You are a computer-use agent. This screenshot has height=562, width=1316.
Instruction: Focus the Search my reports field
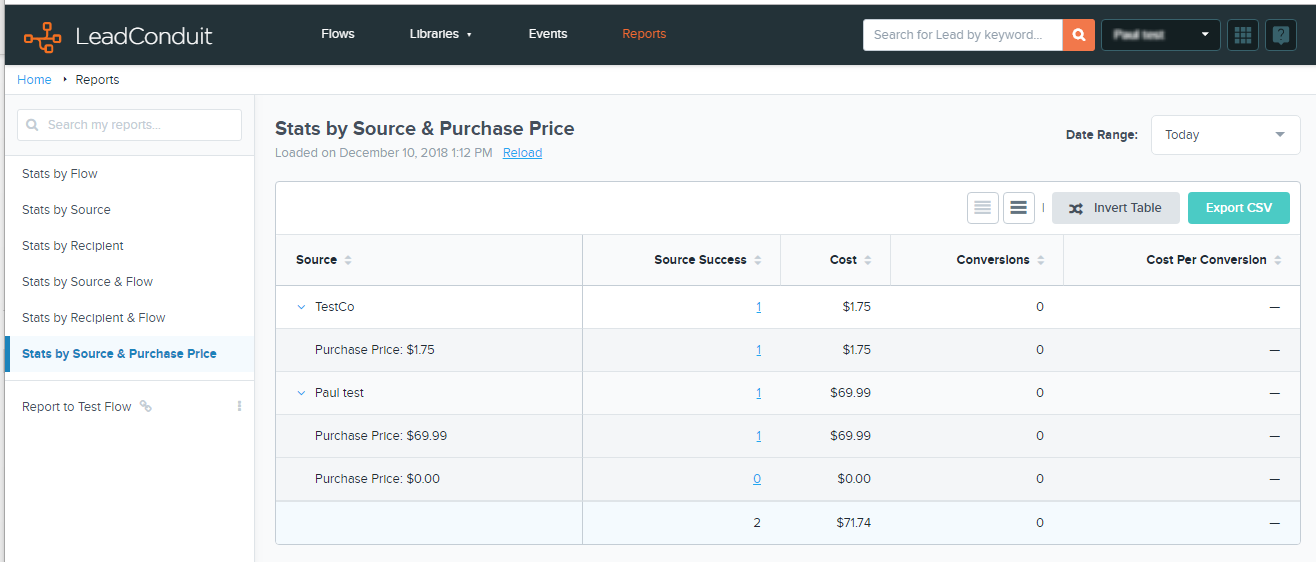coord(130,125)
